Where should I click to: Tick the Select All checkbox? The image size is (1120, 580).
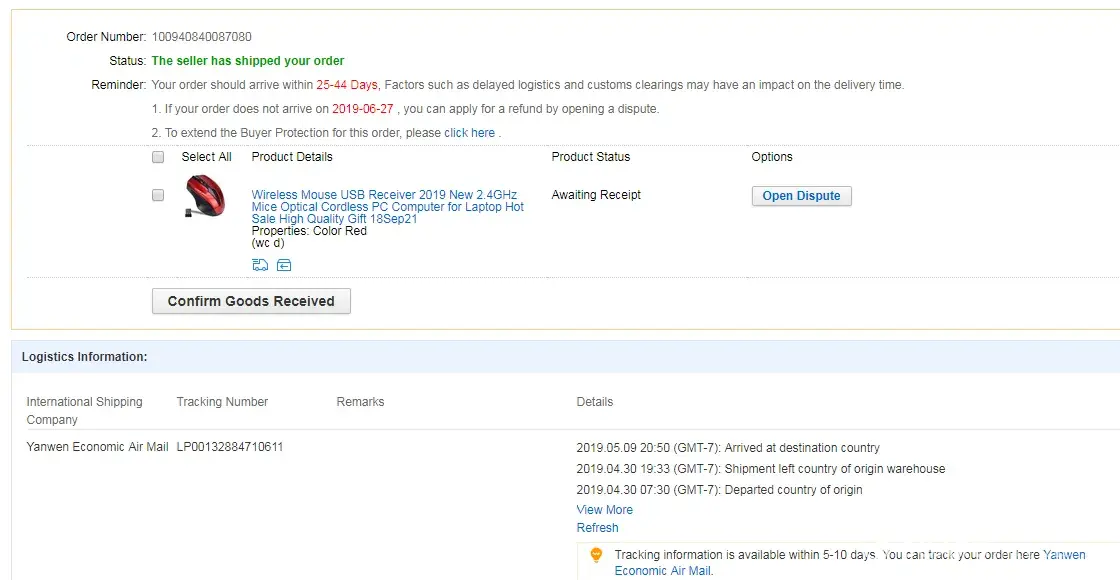click(158, 157)
